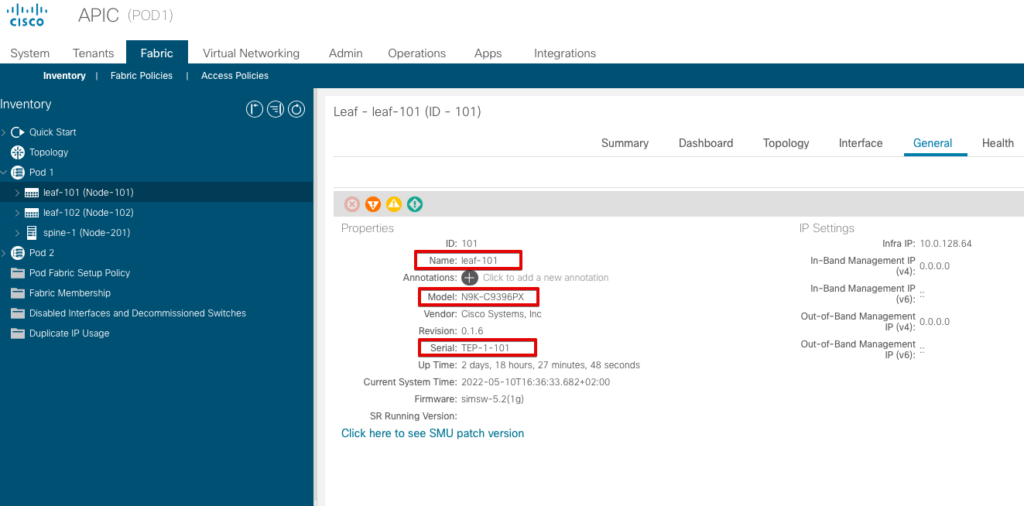Open the Operations menu
Viewport: 1024px width, 506px height.
point(417,53)
